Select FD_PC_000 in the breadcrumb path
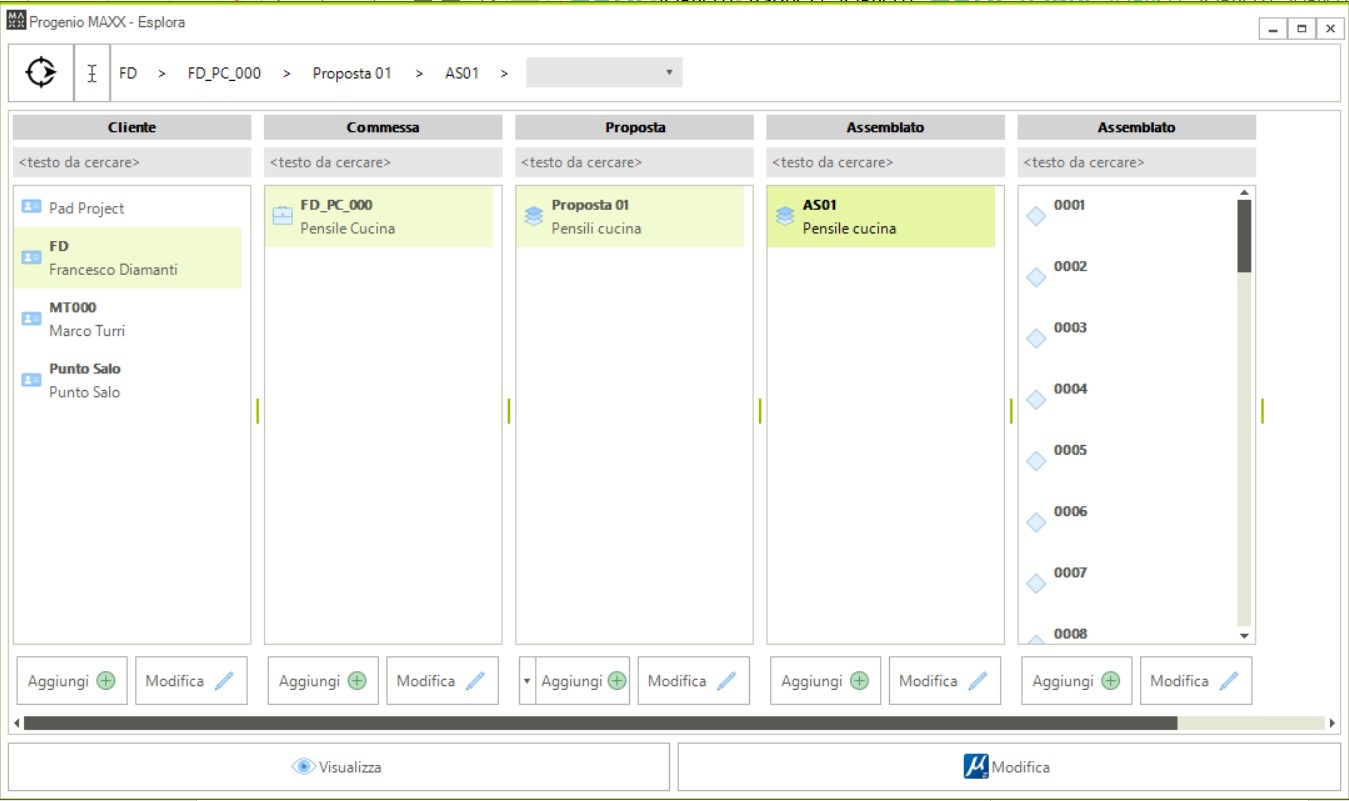 coord(224,73)
